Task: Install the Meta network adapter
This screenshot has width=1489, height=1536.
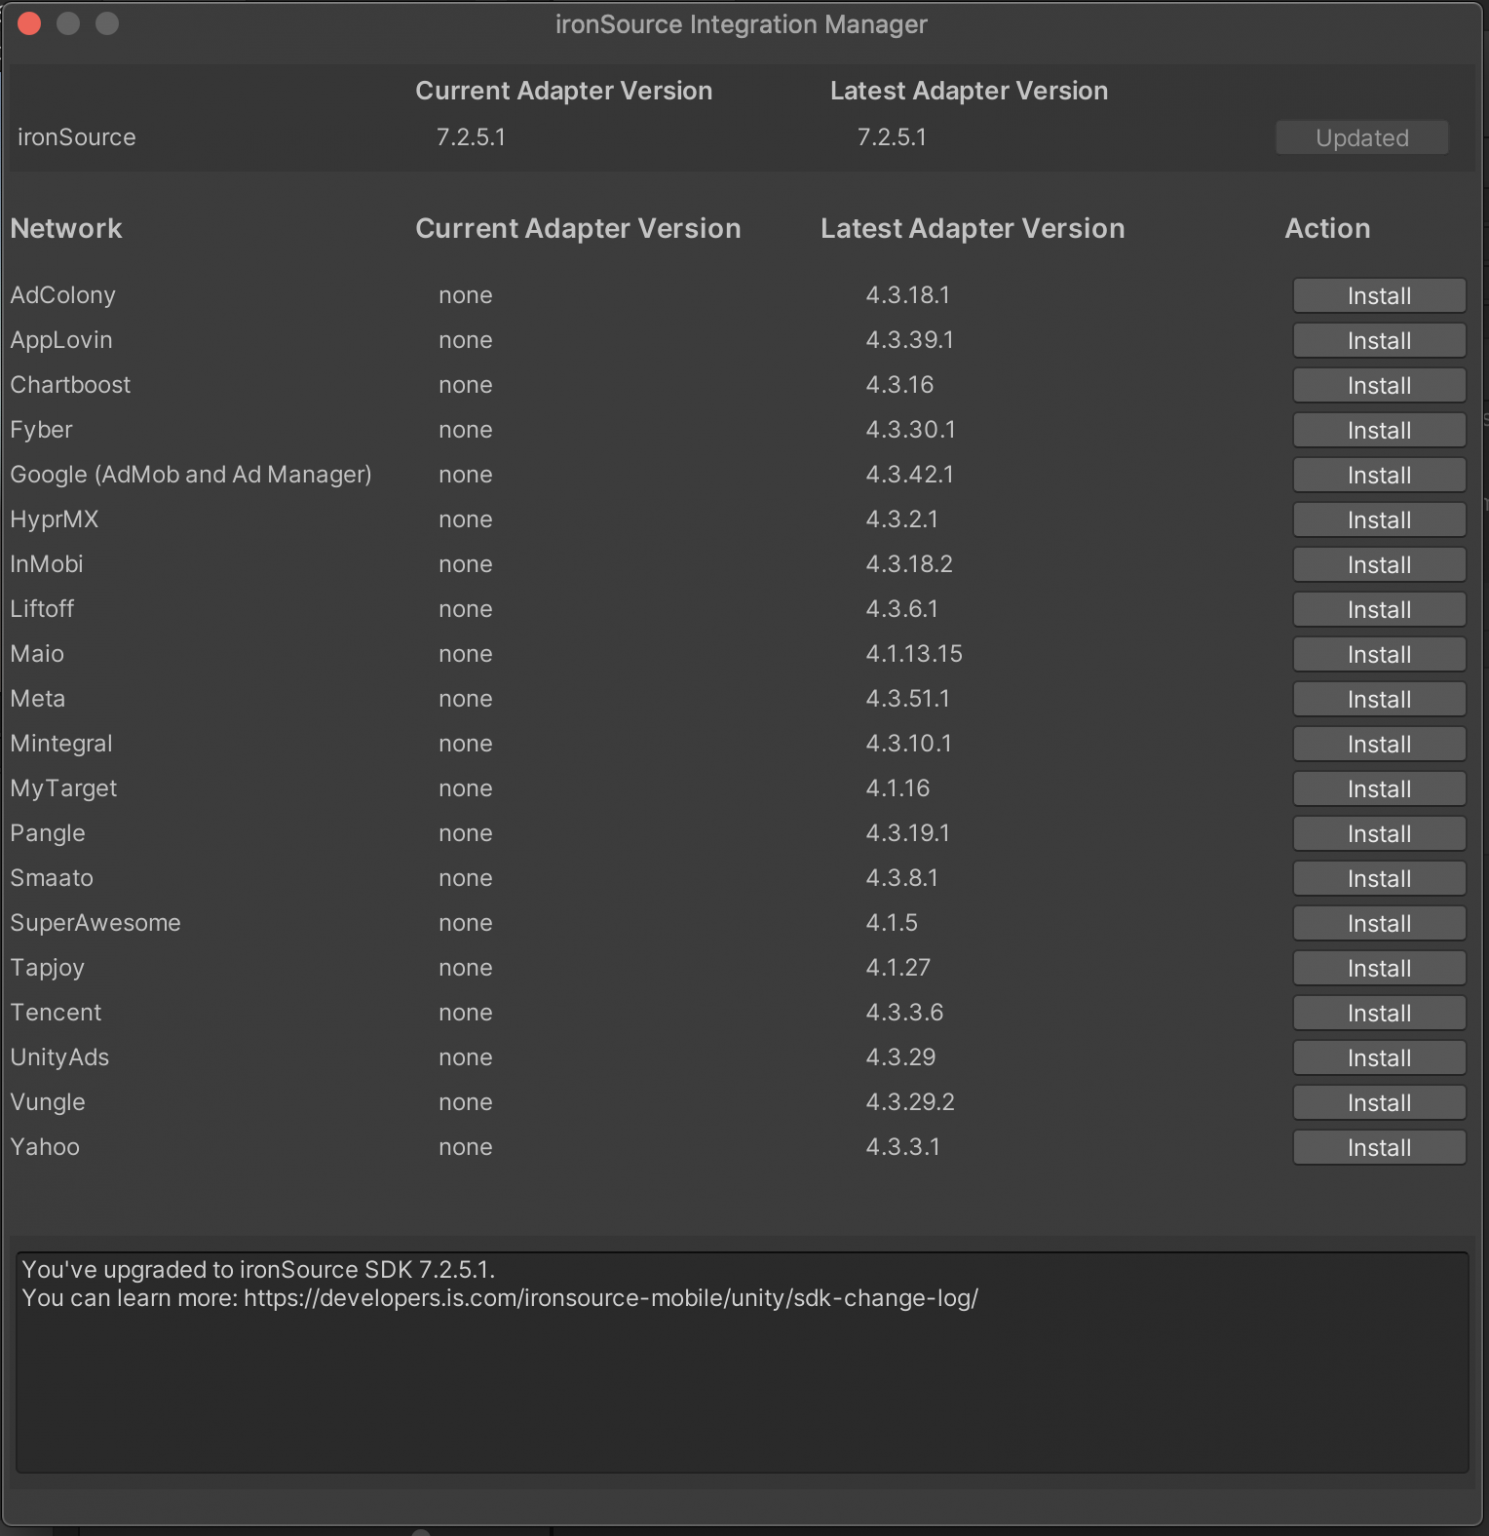Action: pos(1378,700)
